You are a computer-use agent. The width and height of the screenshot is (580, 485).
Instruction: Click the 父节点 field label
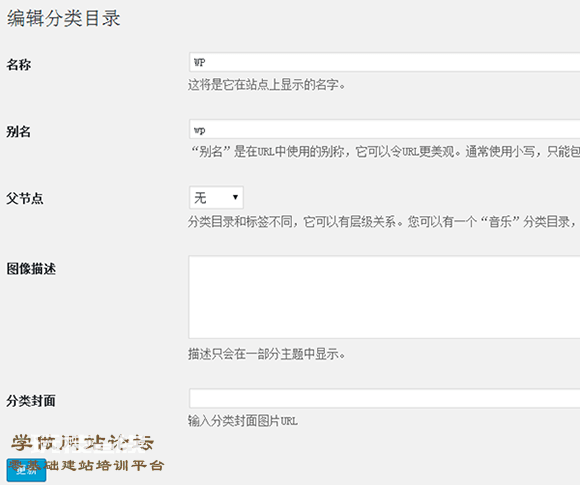click(25, 199)
